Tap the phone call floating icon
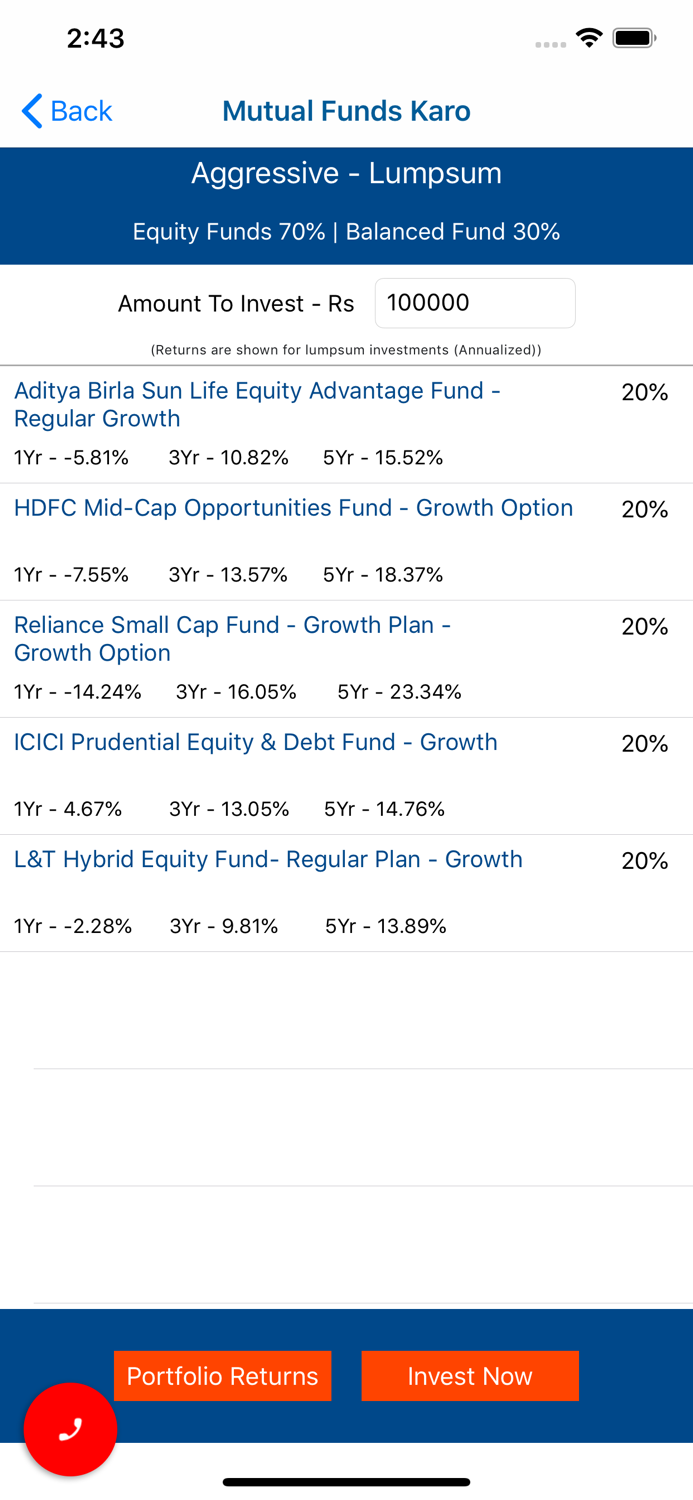Image resolution: width=693 pixels, height=1500 pixels. [x=70, y=1430]
